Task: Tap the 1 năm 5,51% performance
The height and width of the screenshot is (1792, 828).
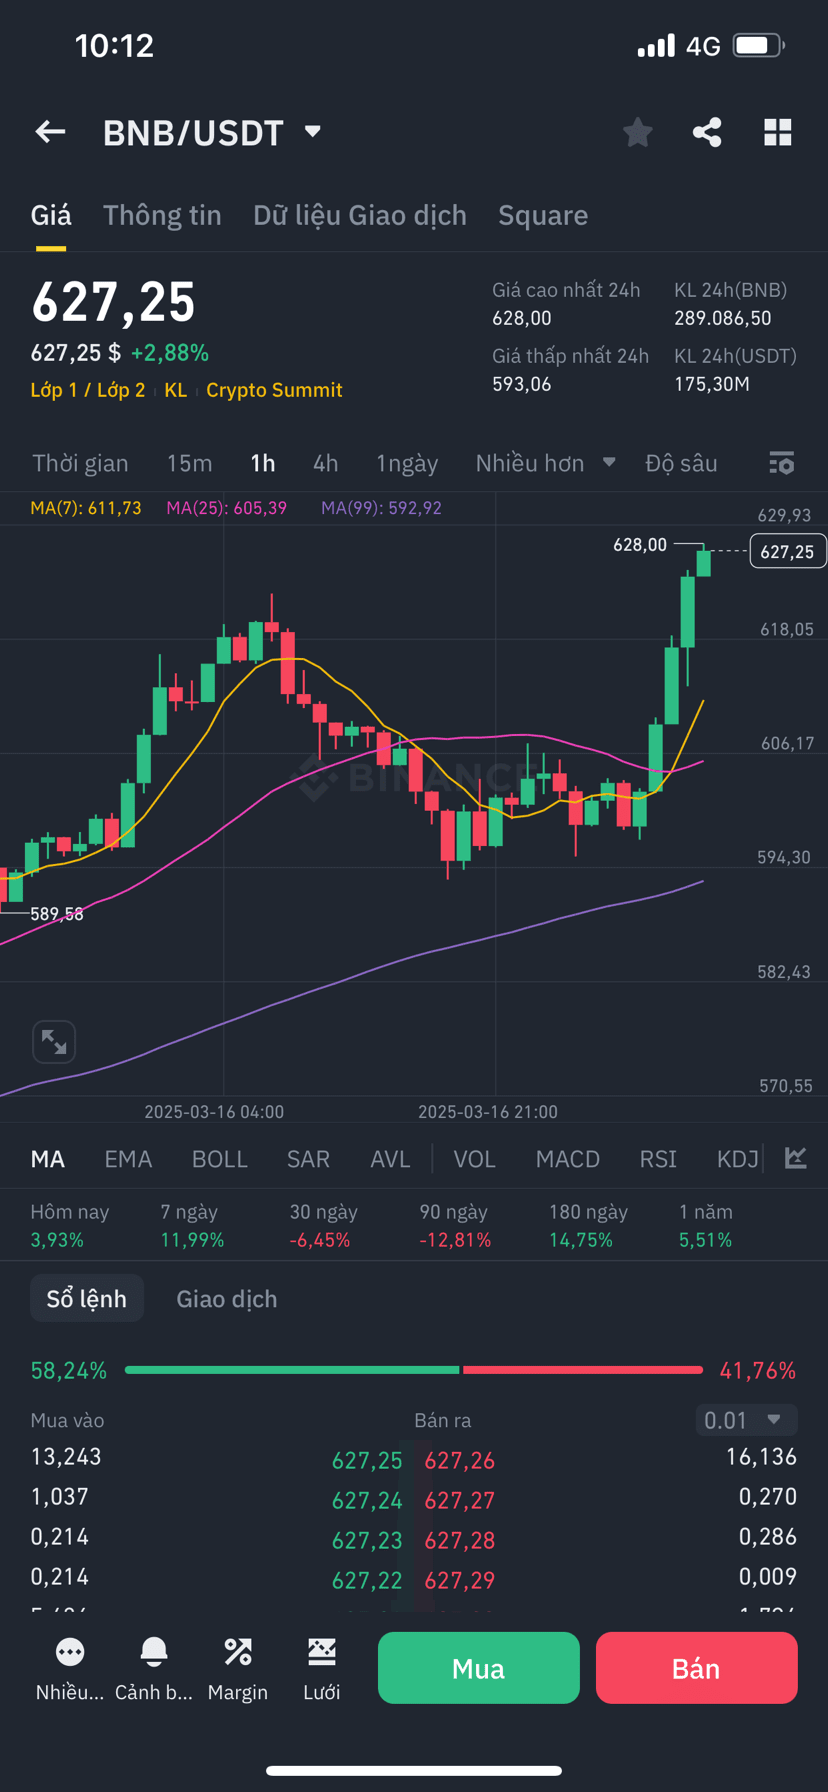Action: pos(706,1226)
